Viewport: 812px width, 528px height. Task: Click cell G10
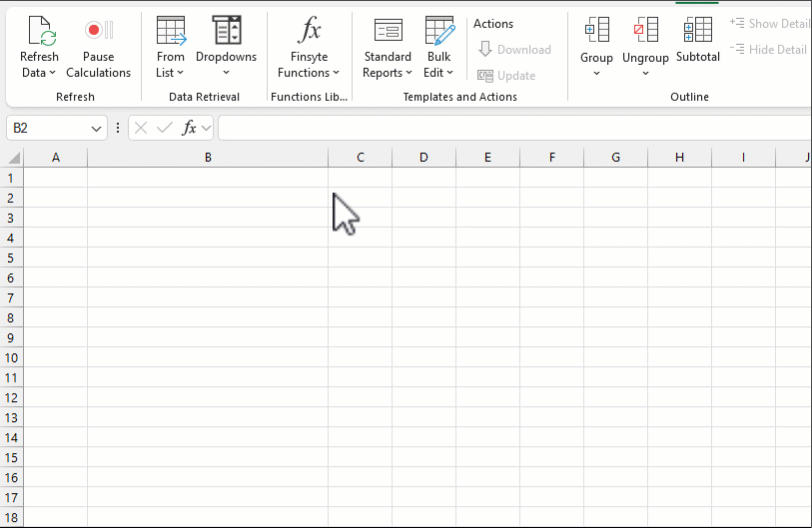click(616, 358)
